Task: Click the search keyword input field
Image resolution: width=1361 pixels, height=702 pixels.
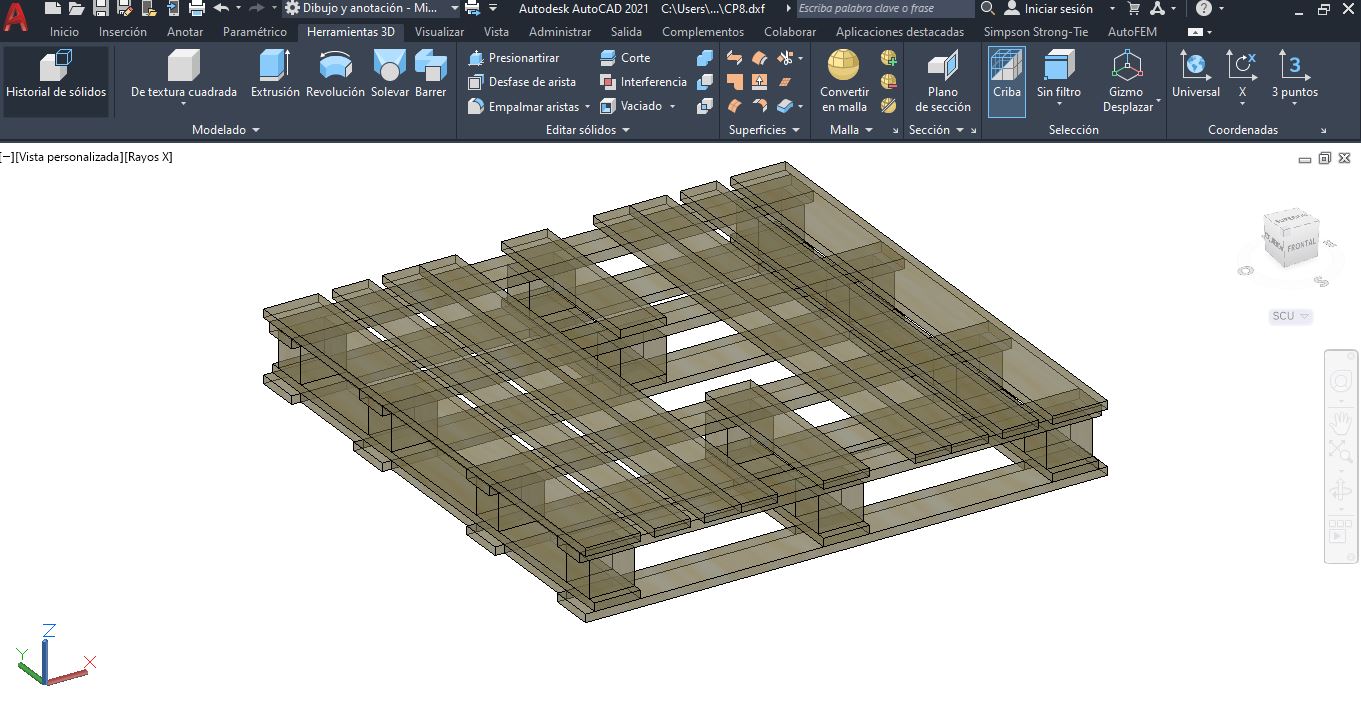Action: (884, 8)
